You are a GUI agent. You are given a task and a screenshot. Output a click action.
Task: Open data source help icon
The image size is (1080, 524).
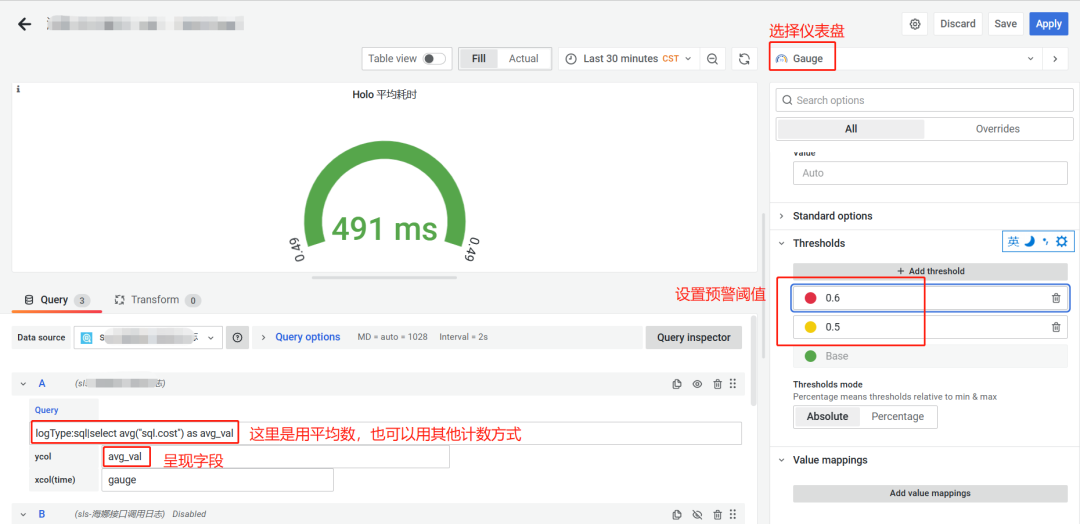coord(238,337)
